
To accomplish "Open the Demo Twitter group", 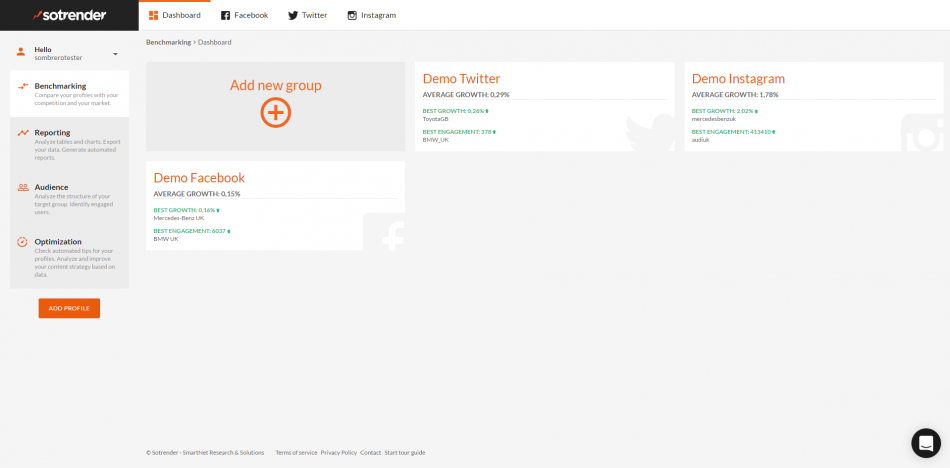I will 461,78.
